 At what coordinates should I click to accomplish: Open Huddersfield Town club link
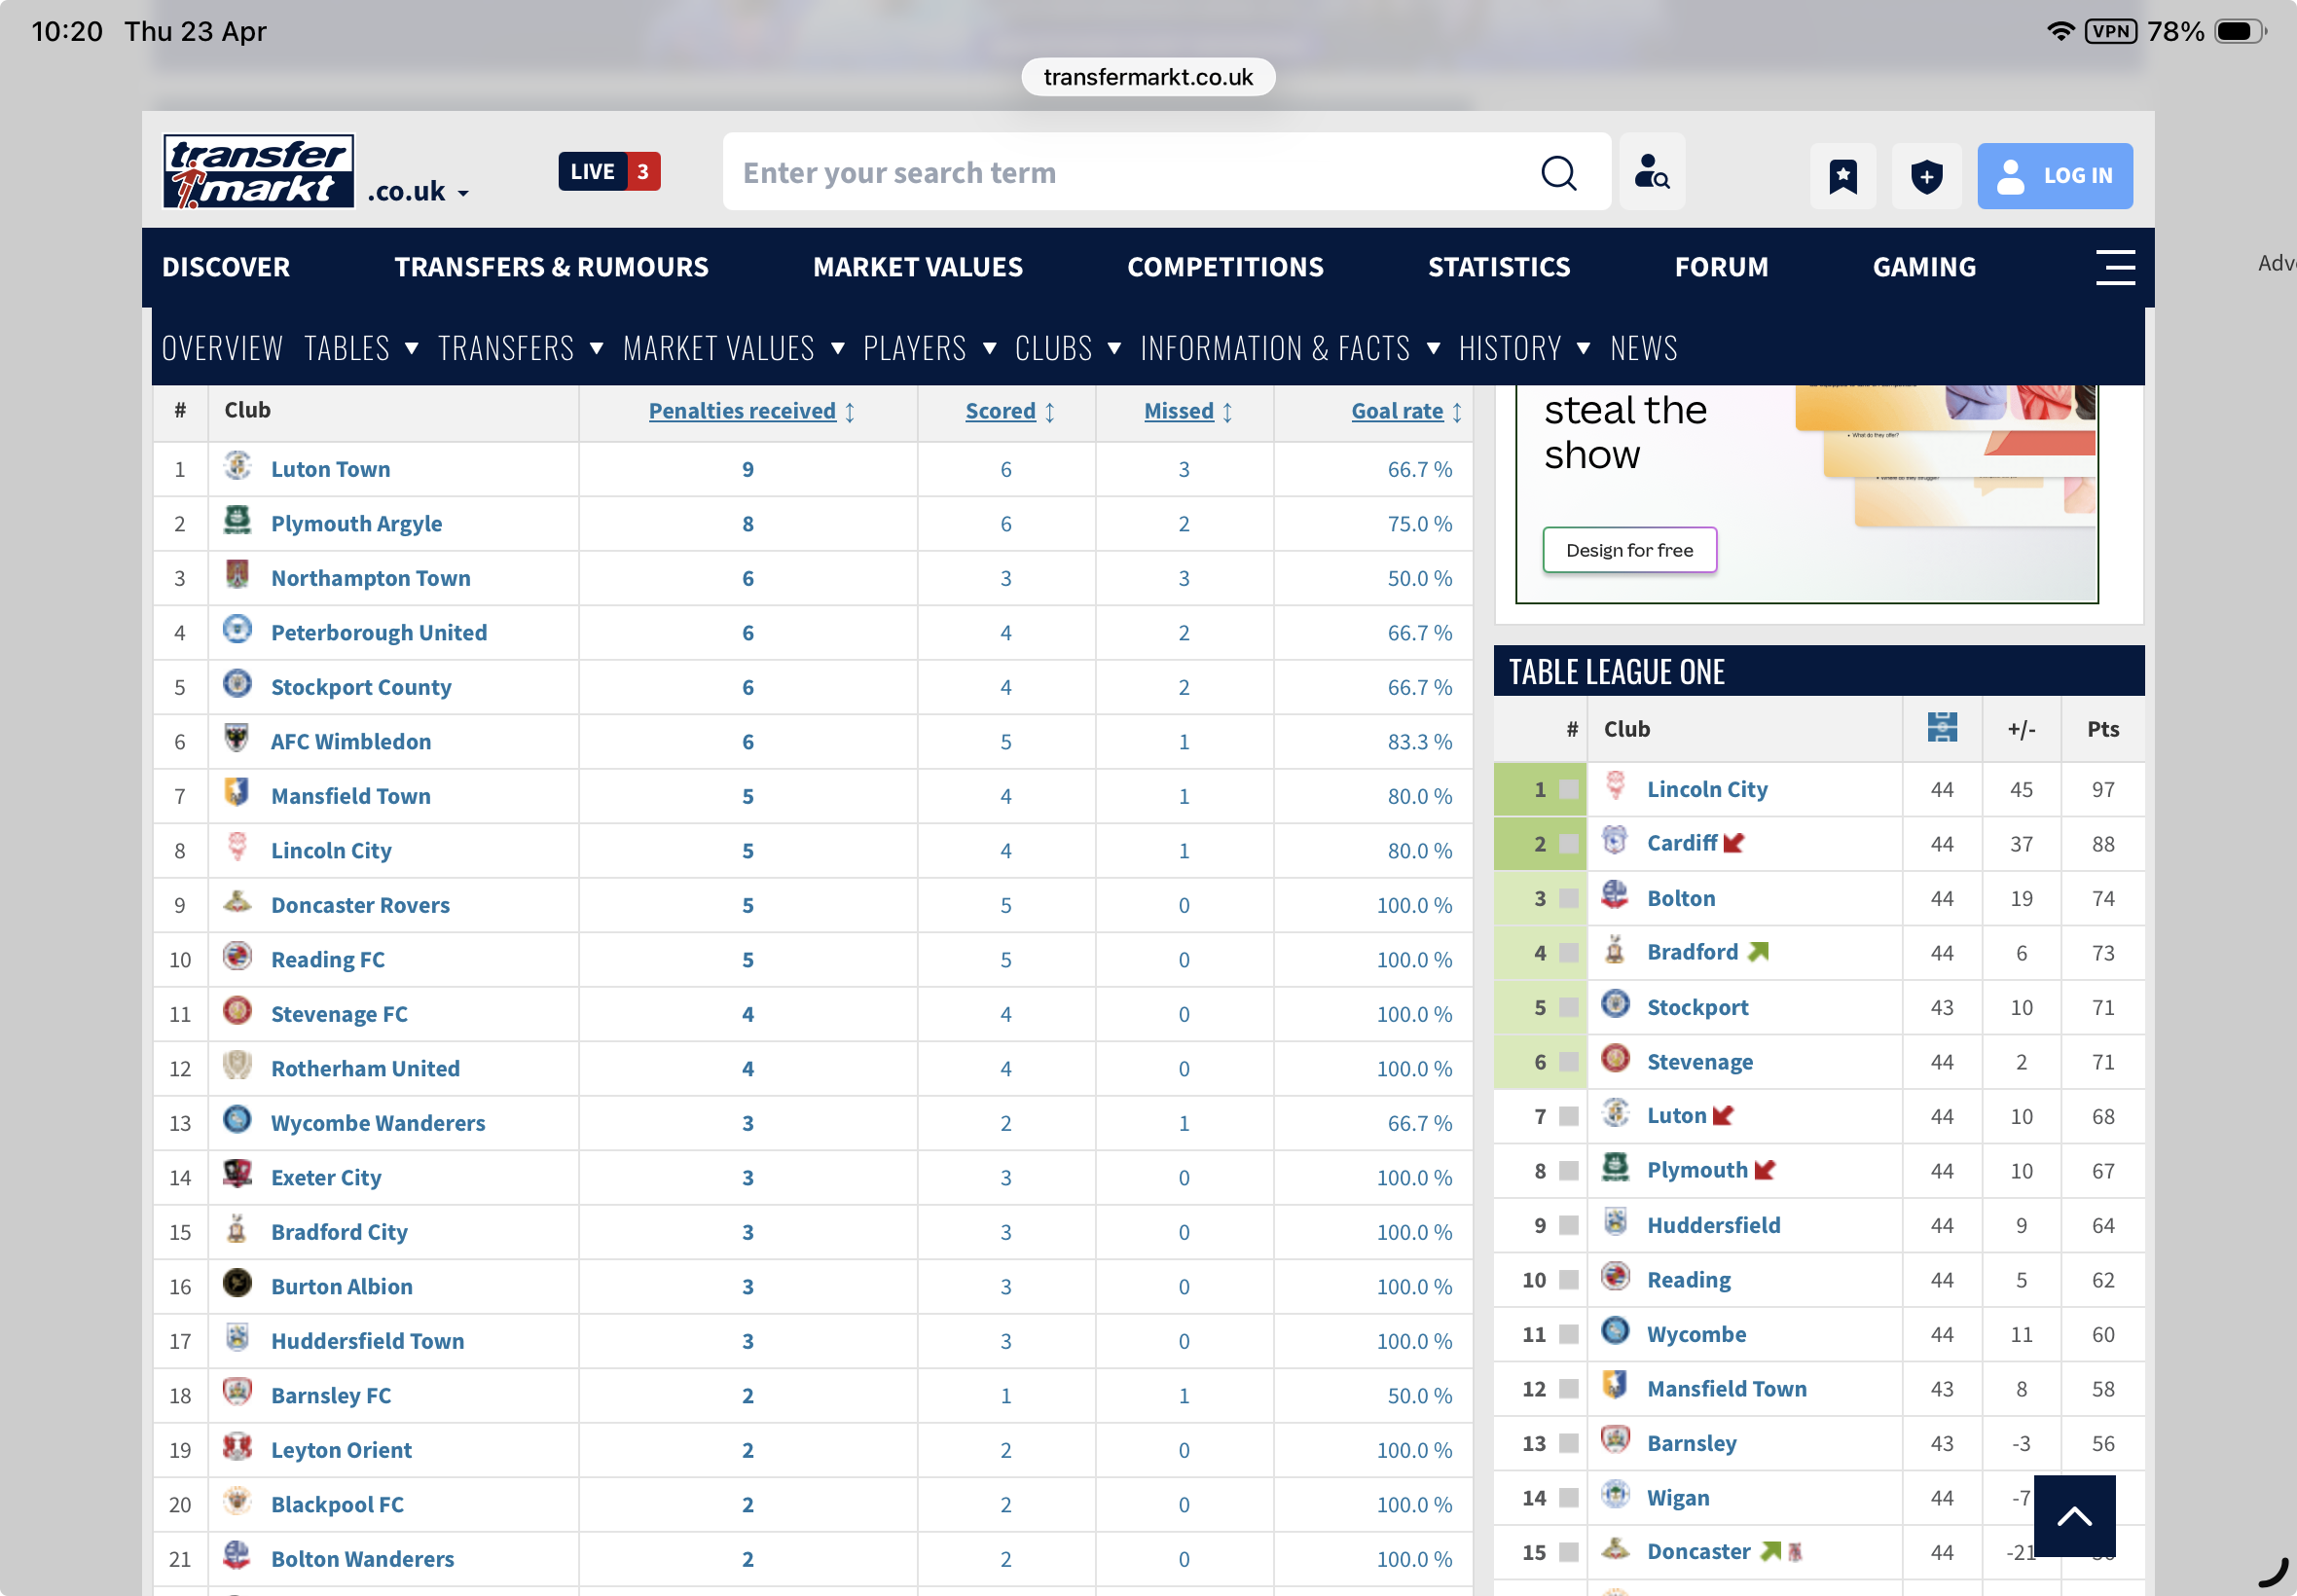367,1341
